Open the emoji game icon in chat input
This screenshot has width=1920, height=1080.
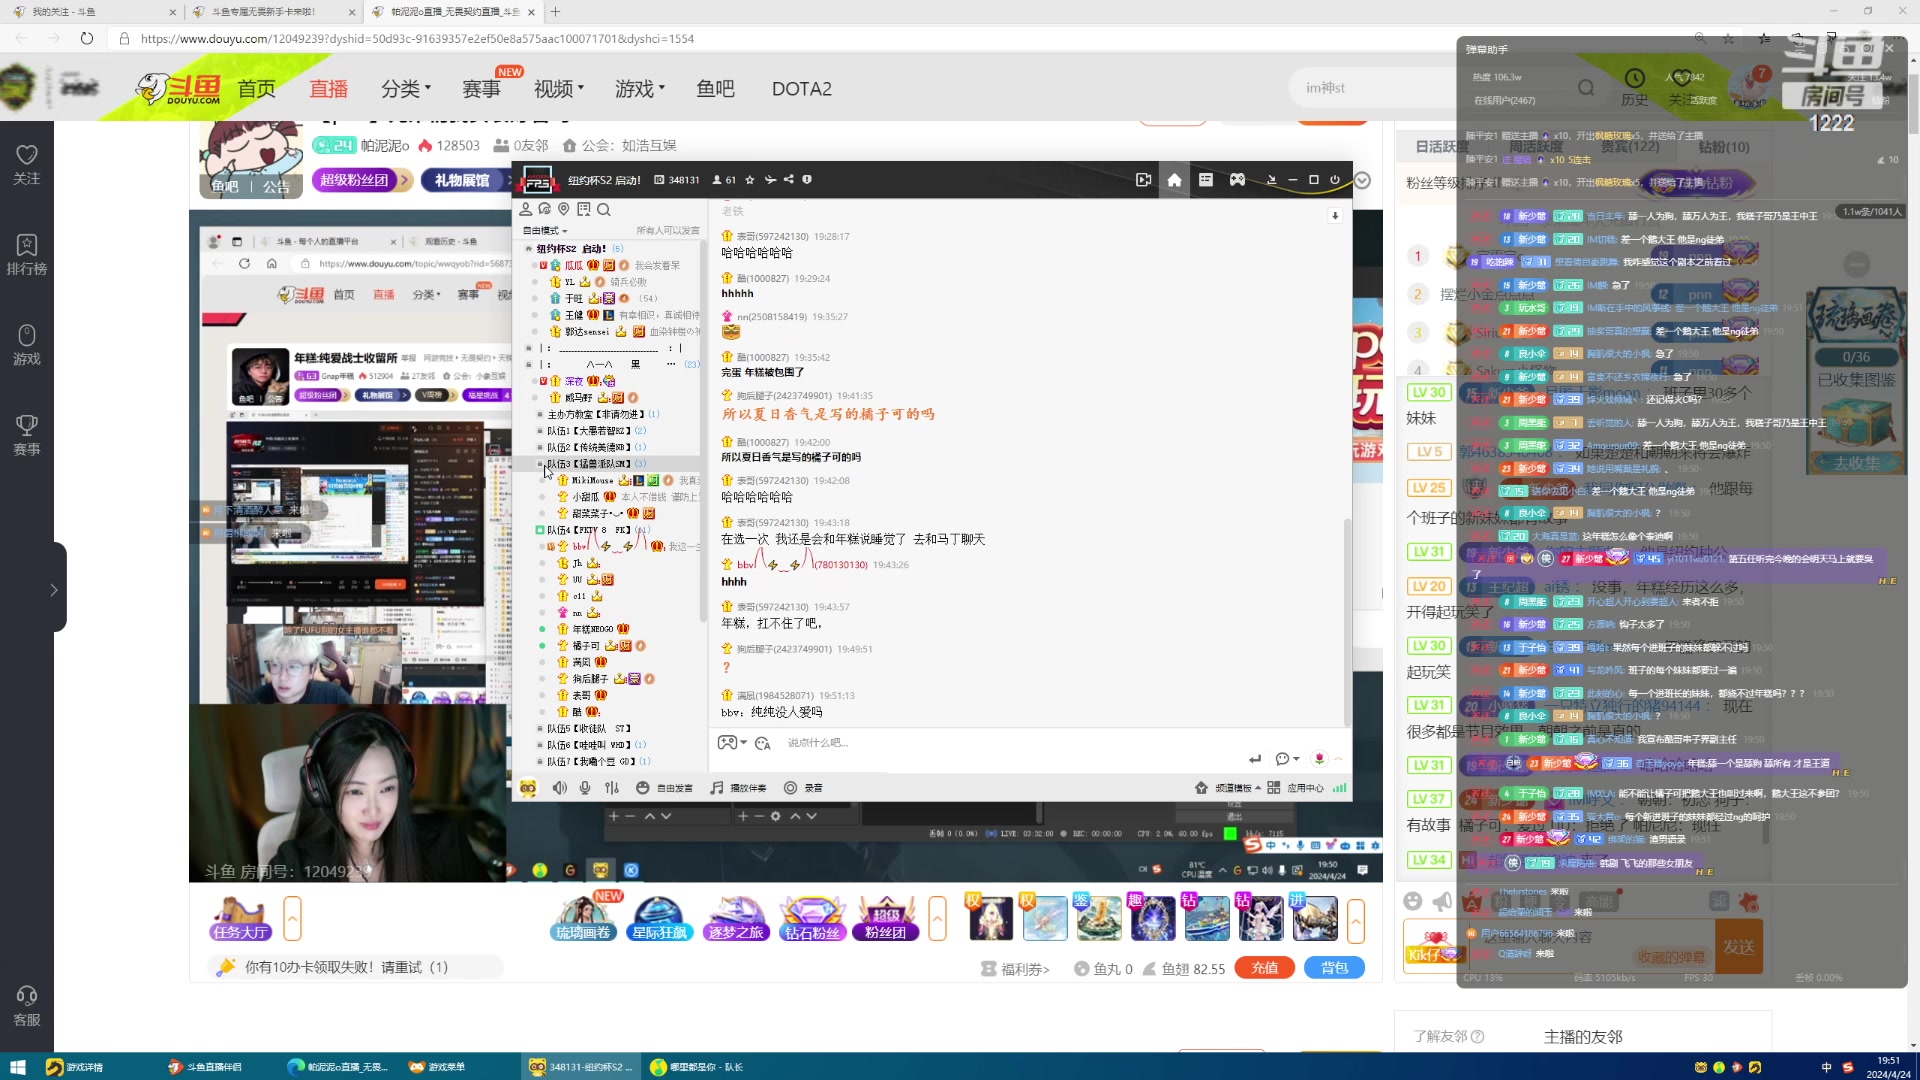(727, 742)
